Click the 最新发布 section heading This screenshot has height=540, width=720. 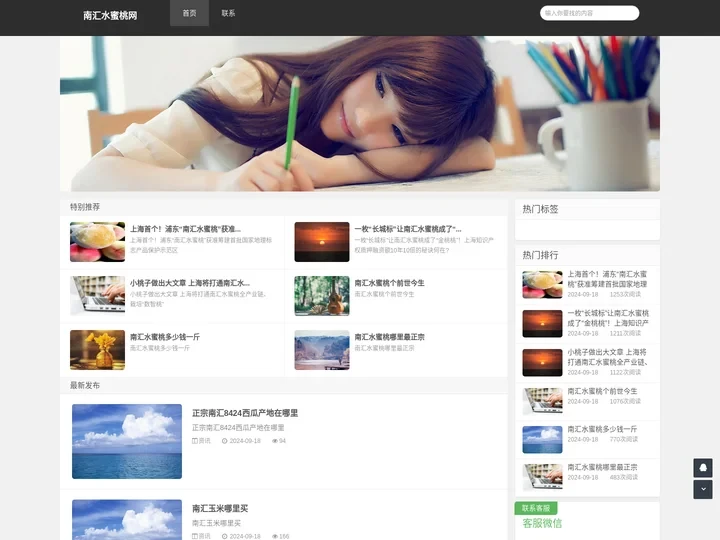(x=85, y=385)
